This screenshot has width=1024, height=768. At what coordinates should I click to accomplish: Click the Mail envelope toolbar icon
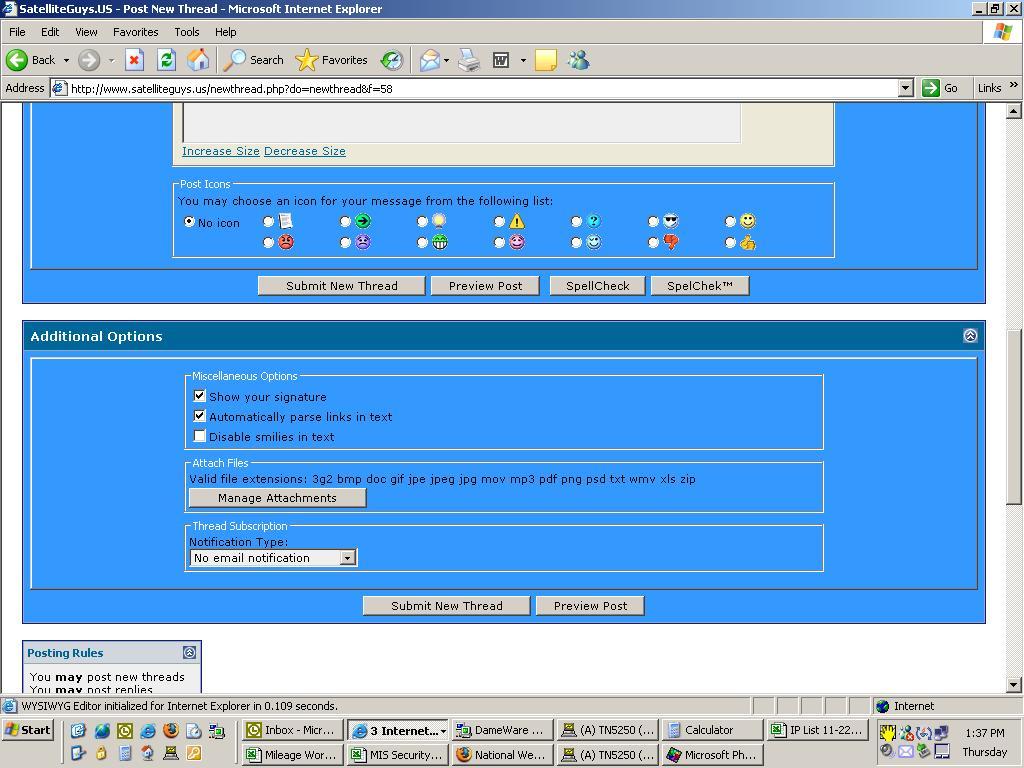pyautogui.click(x=430, y=60)
